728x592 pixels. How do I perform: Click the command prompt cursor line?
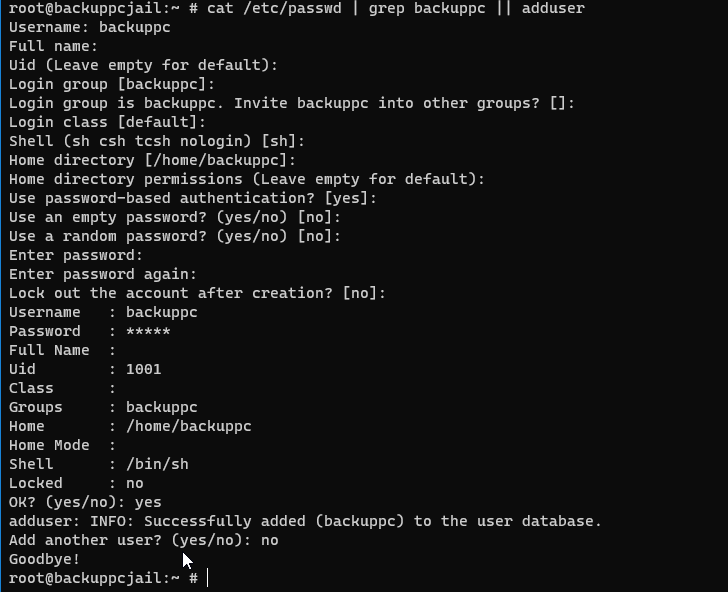click(x=109, y=579)
